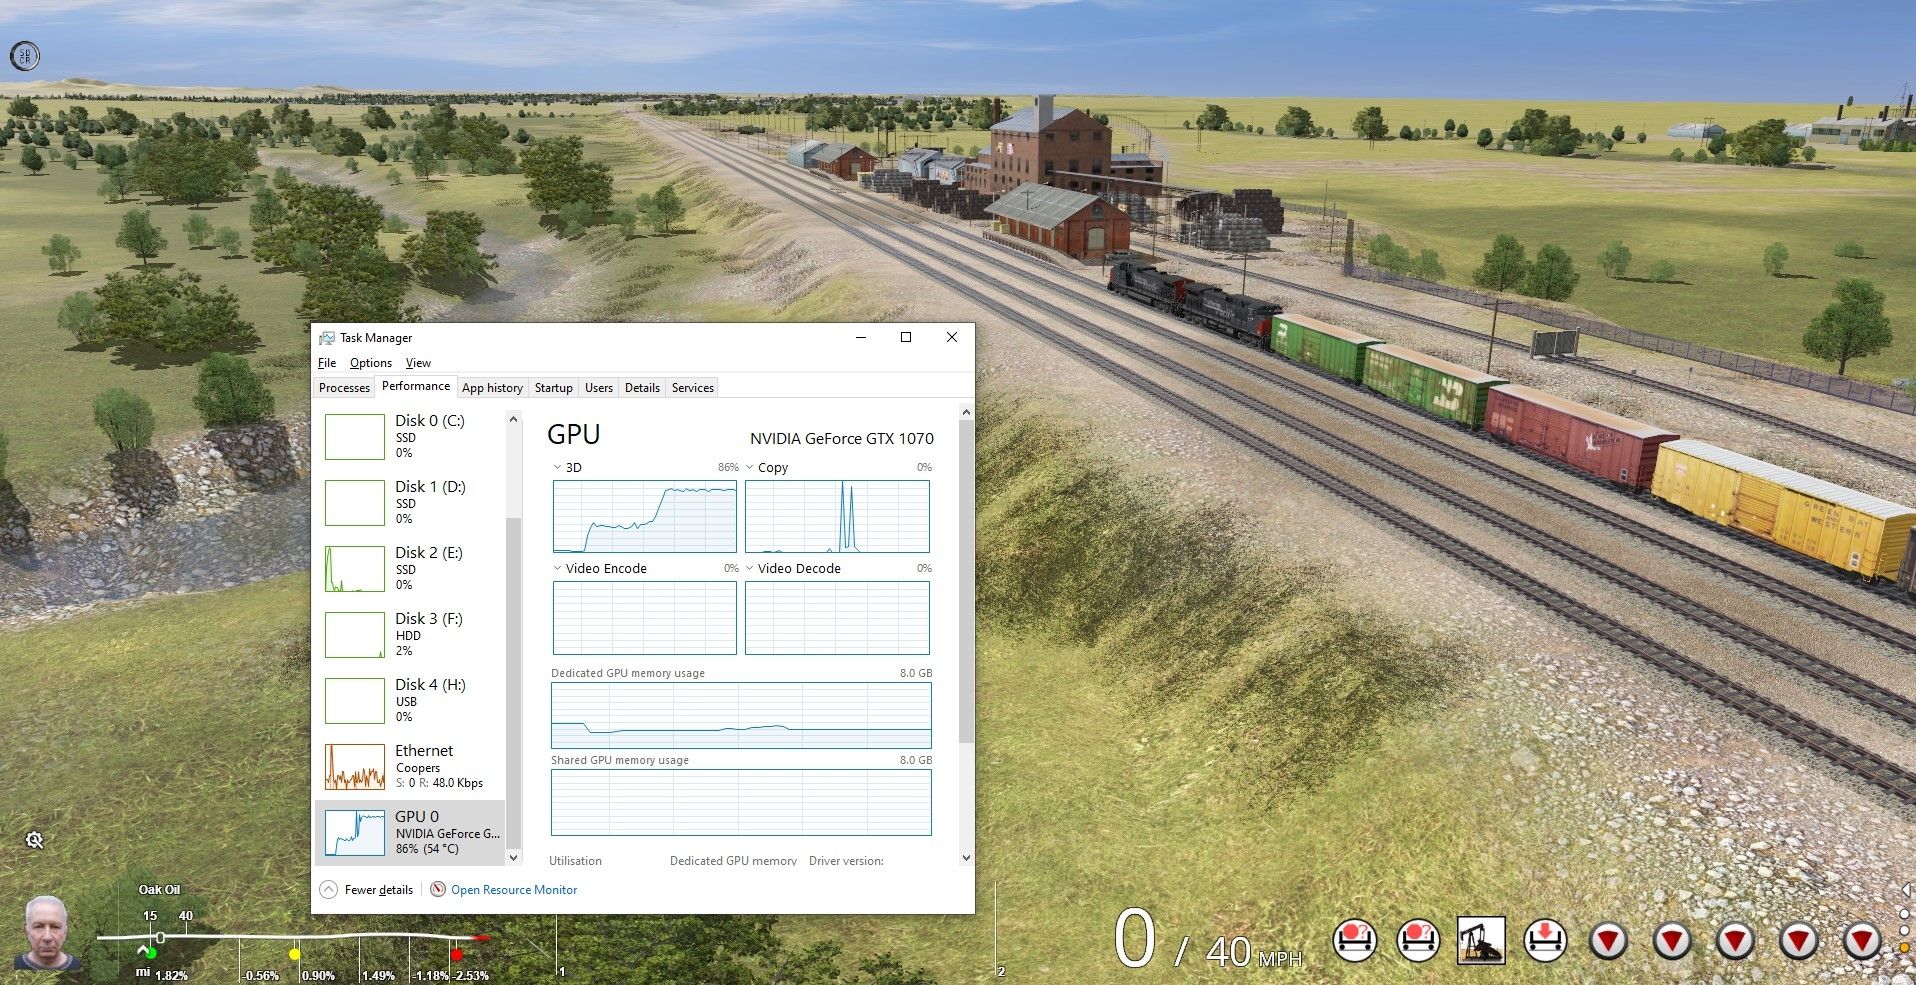Select the orange dot page indicator
Image resolution: width=1916 pixels, height=985 pixels.
pos(1904,947)
